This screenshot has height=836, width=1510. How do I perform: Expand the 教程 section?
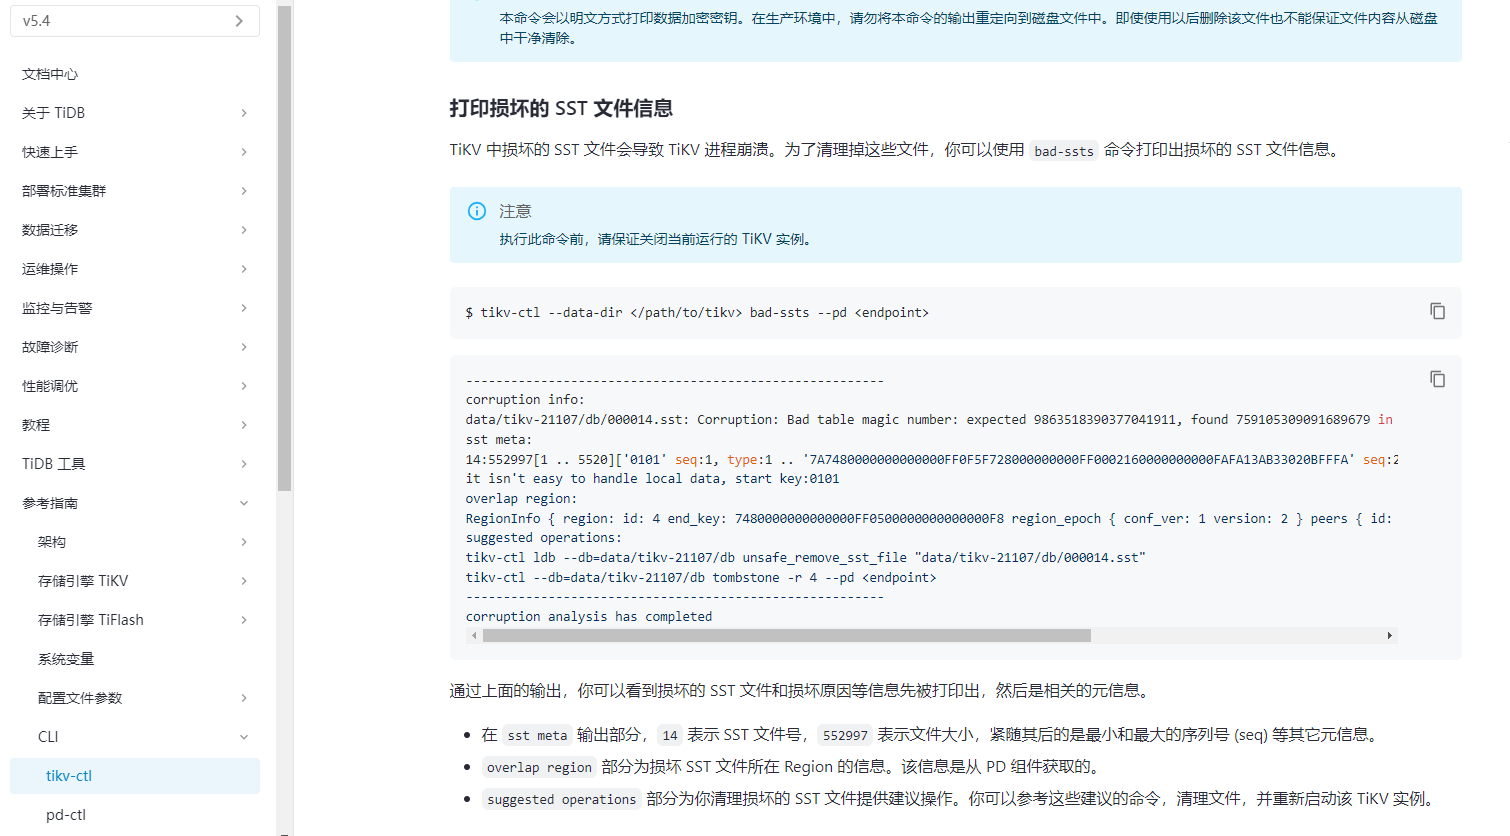click(x=244, y=425)
